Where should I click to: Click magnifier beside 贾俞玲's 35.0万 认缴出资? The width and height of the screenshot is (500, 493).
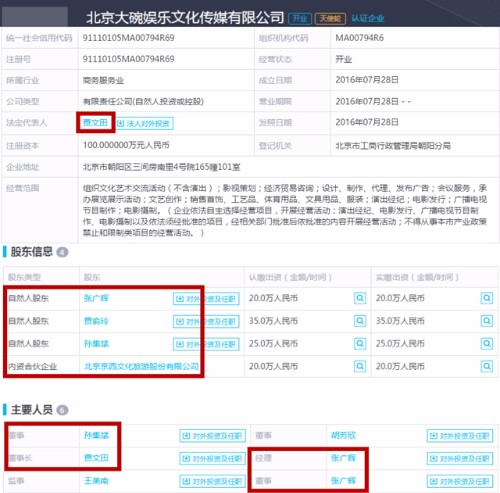pyautogui.click(x=360, y=321)
